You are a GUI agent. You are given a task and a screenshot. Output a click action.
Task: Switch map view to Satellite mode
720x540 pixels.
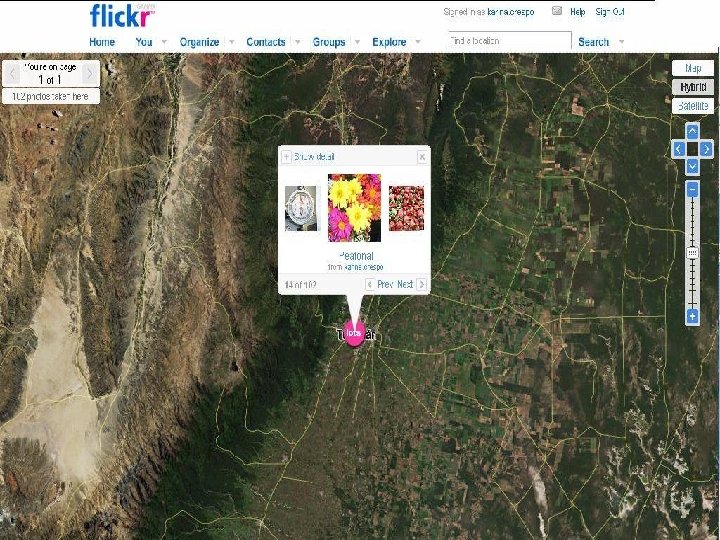[693, 106]
